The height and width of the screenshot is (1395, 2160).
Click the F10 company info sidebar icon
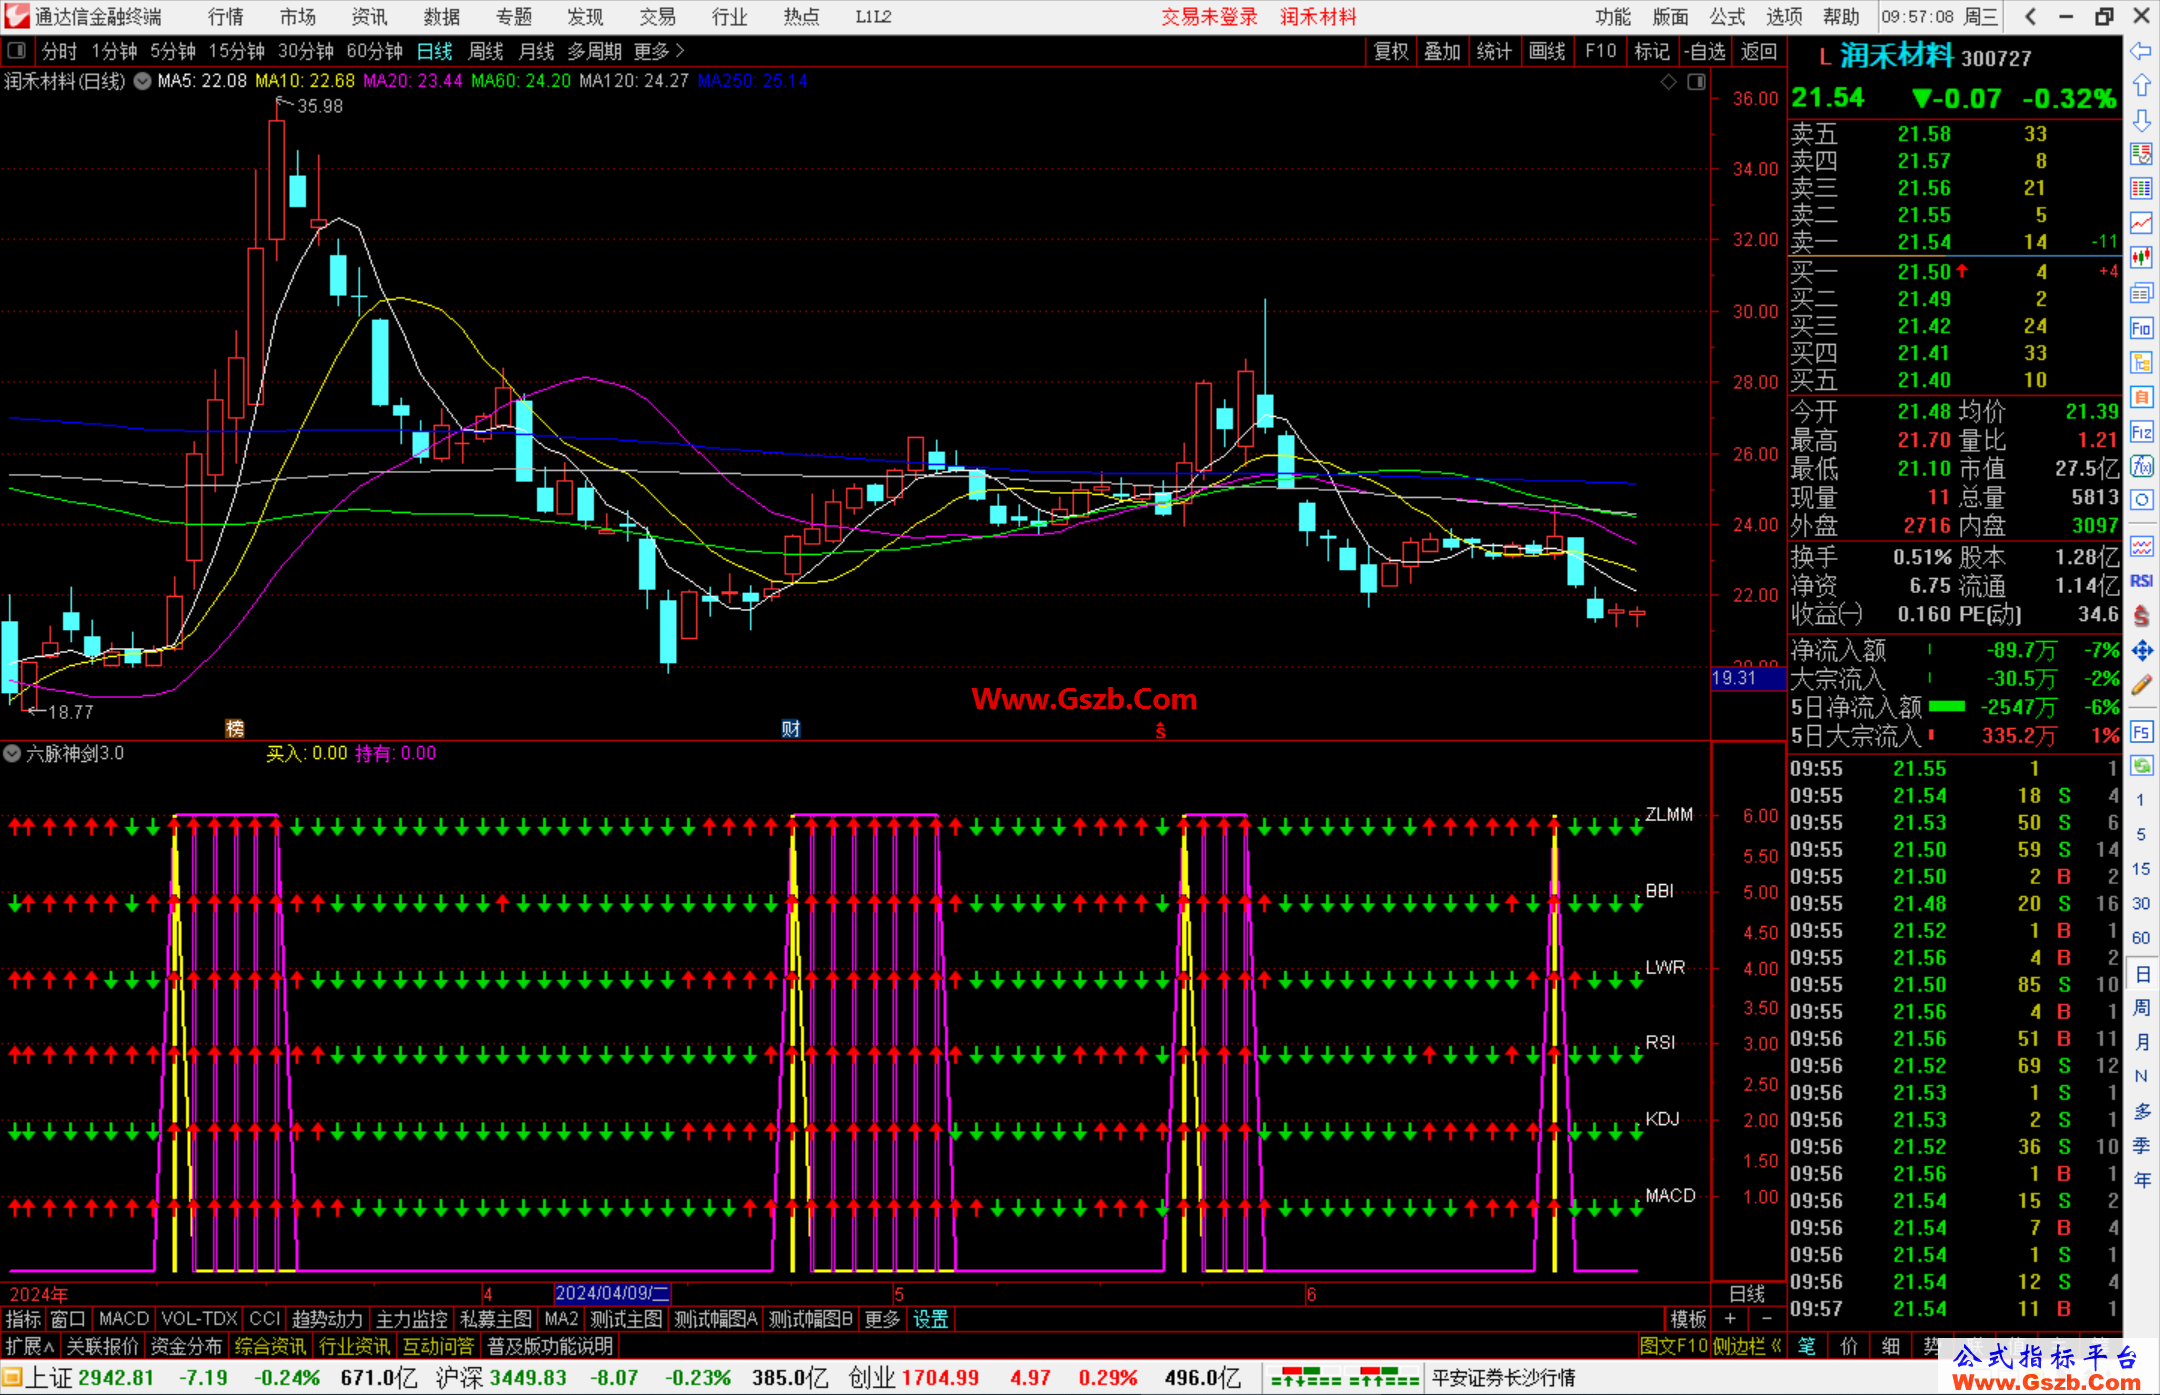[x=2141, y=328]
